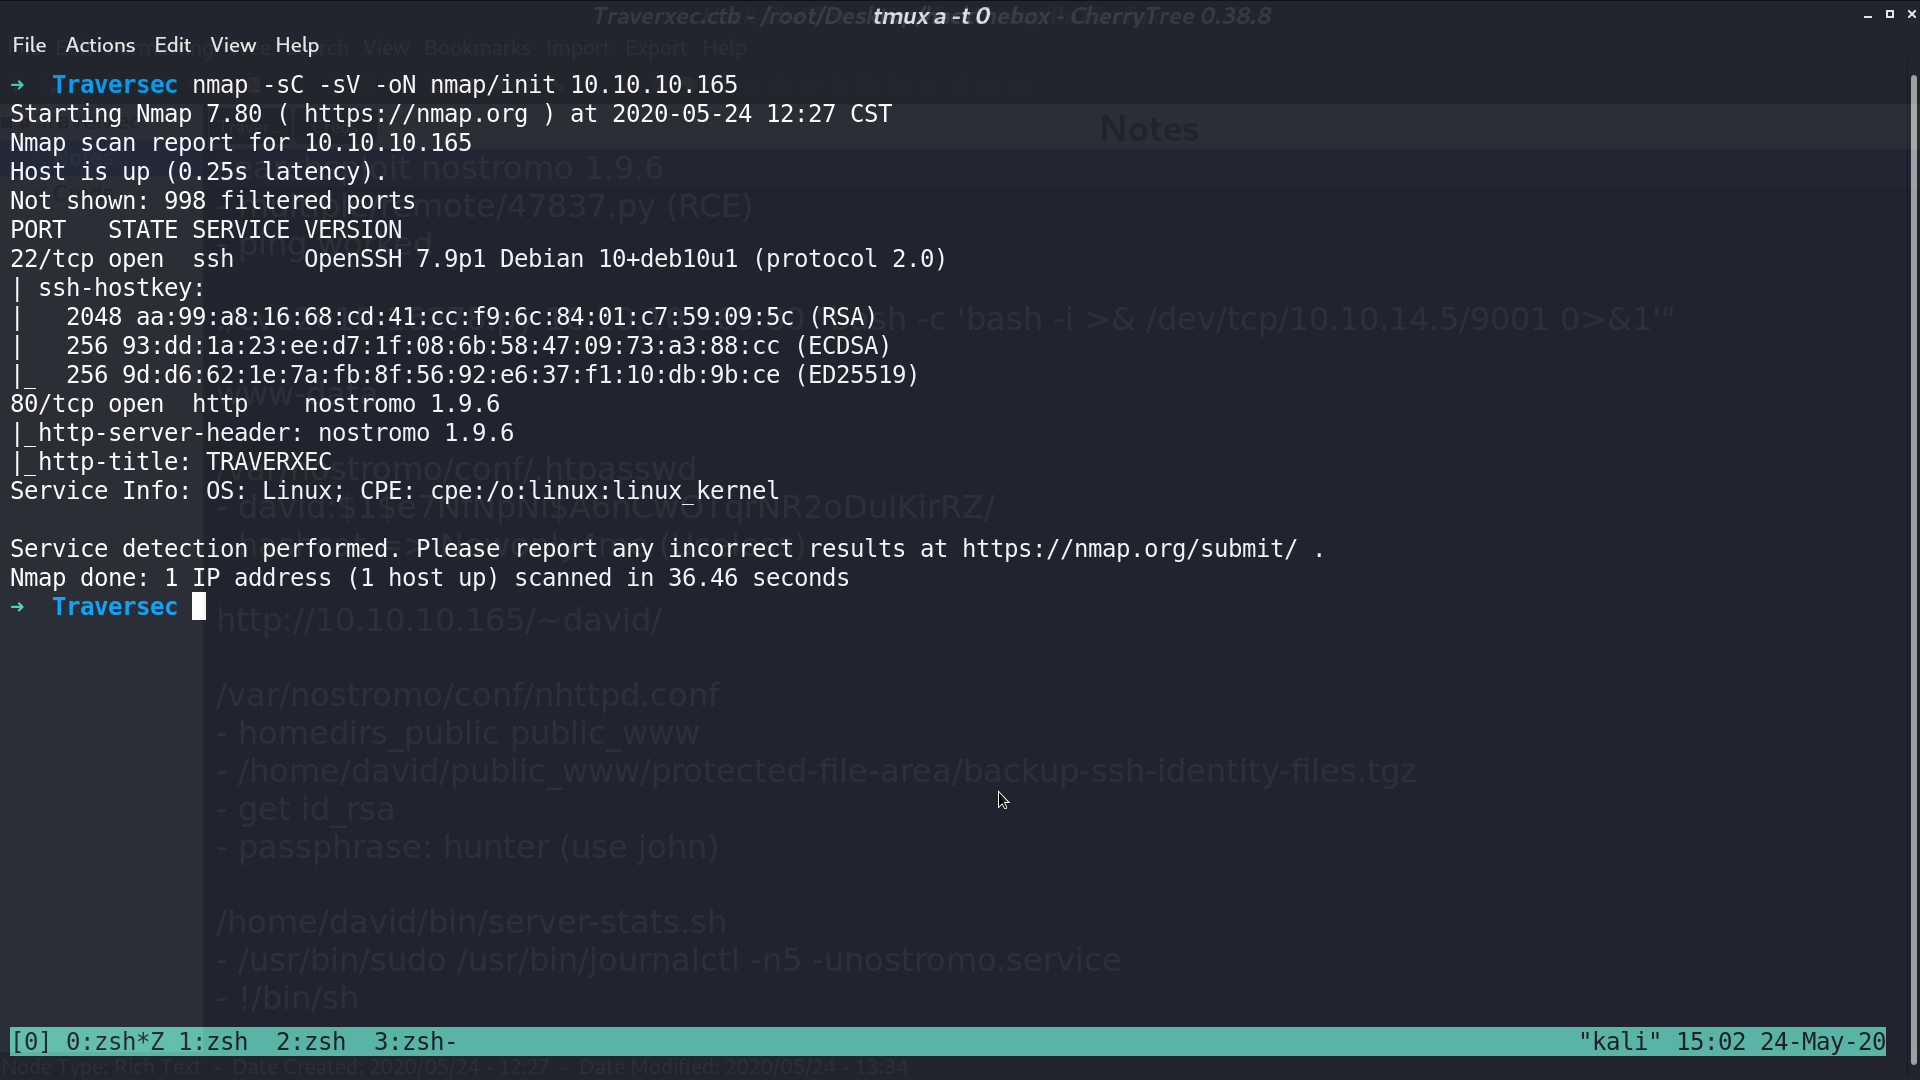Open the View menu
1920x1080 pixels.
(233, 45)
